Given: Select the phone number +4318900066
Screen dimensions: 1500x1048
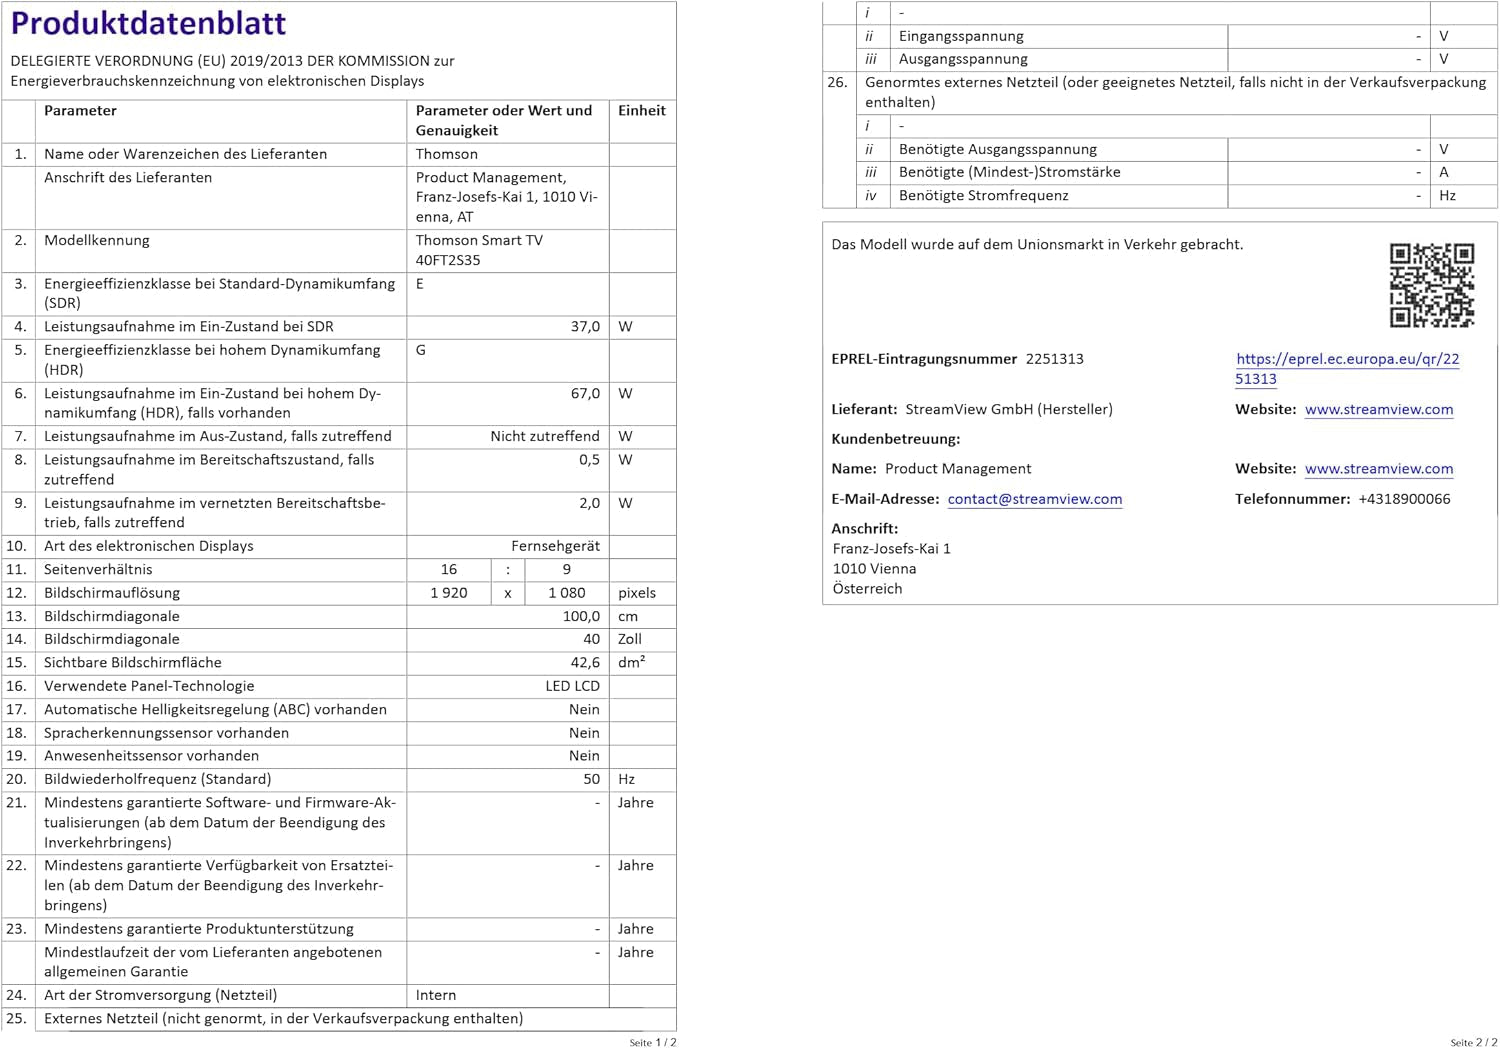Looking at the screenshot, I should [x=1403, y=499].
